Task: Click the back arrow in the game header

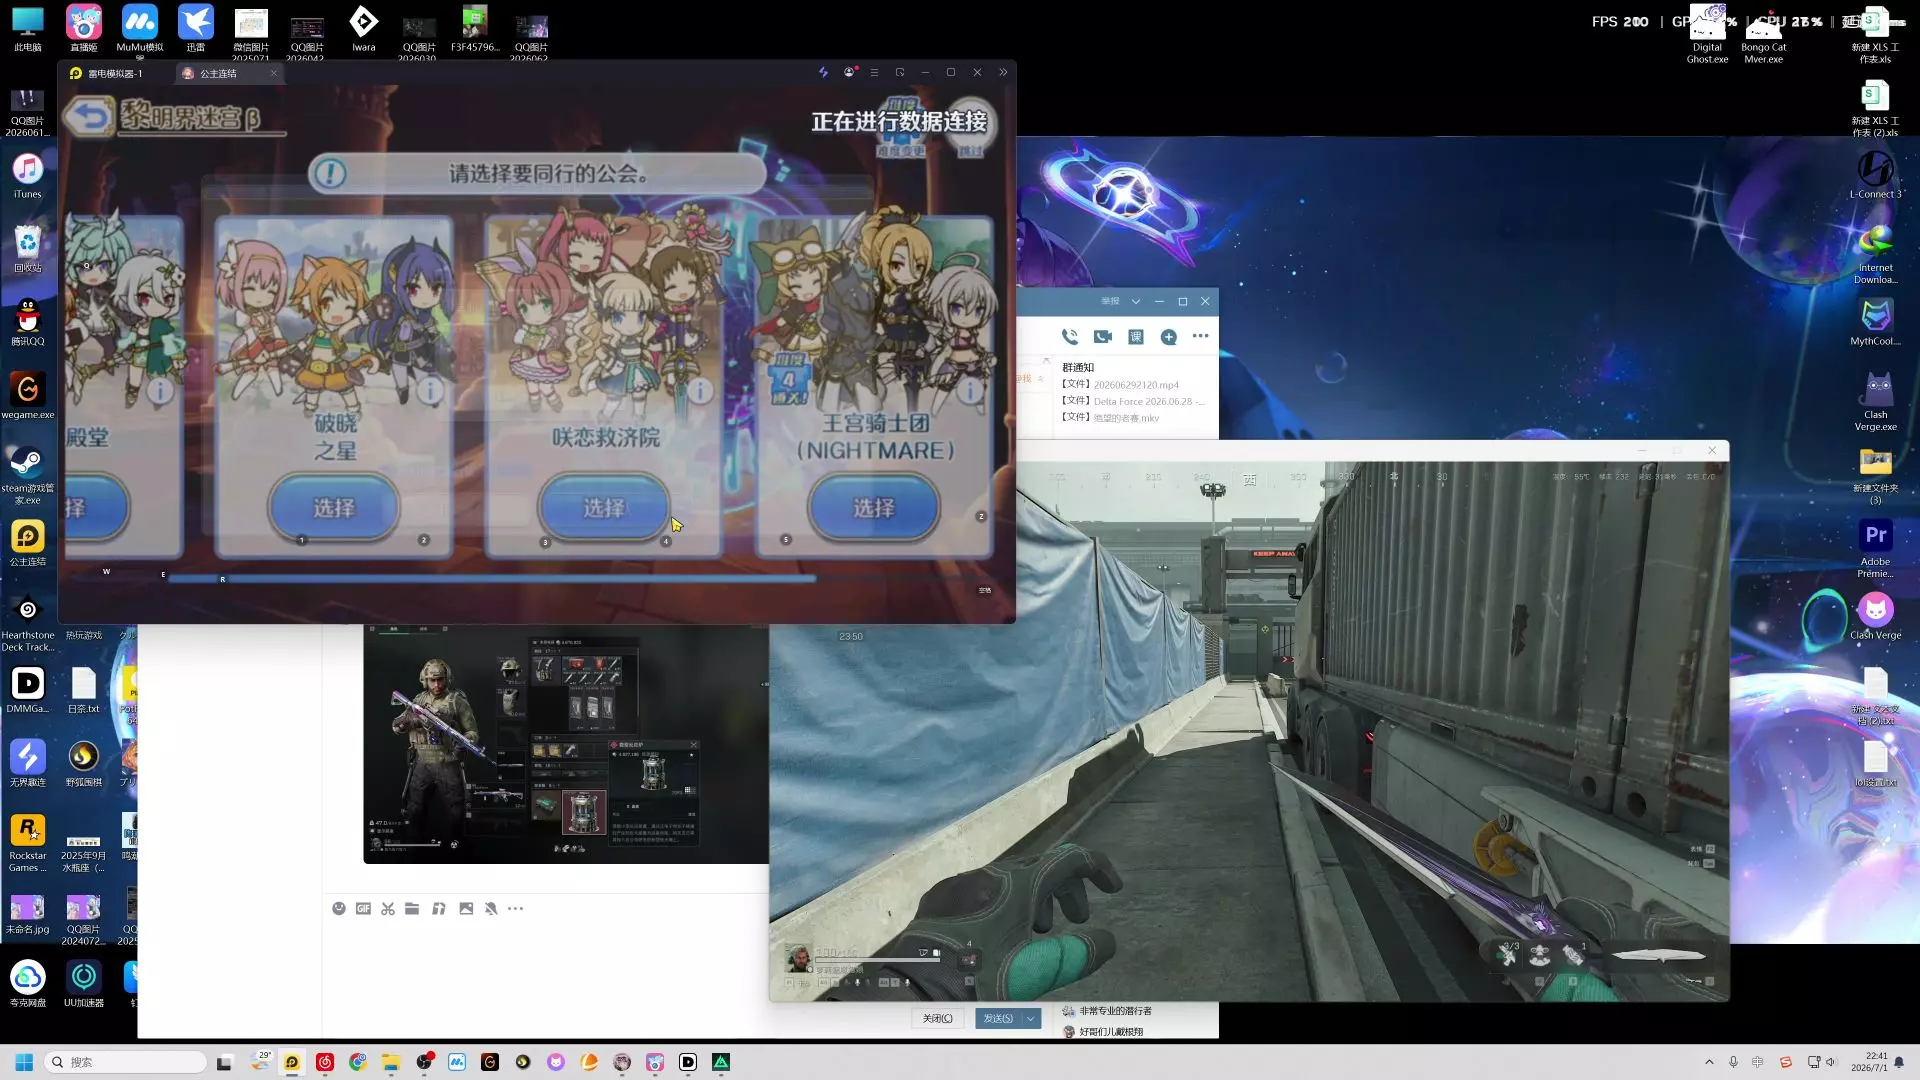Action: [x=89, y=117]
